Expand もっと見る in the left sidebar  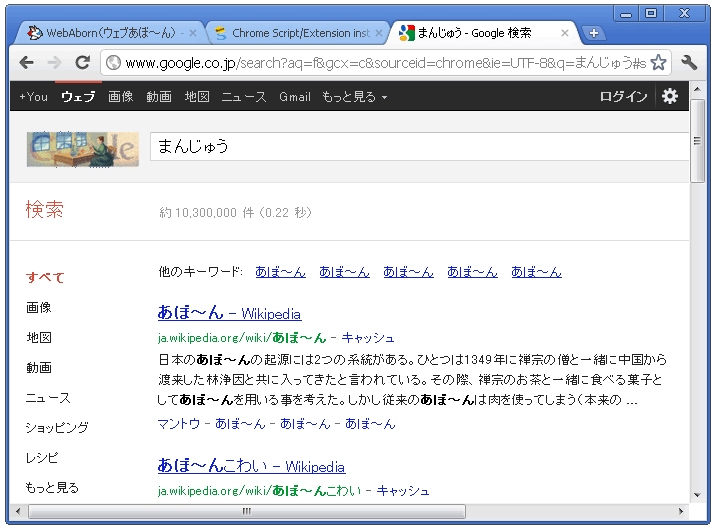tap(52, 488)
